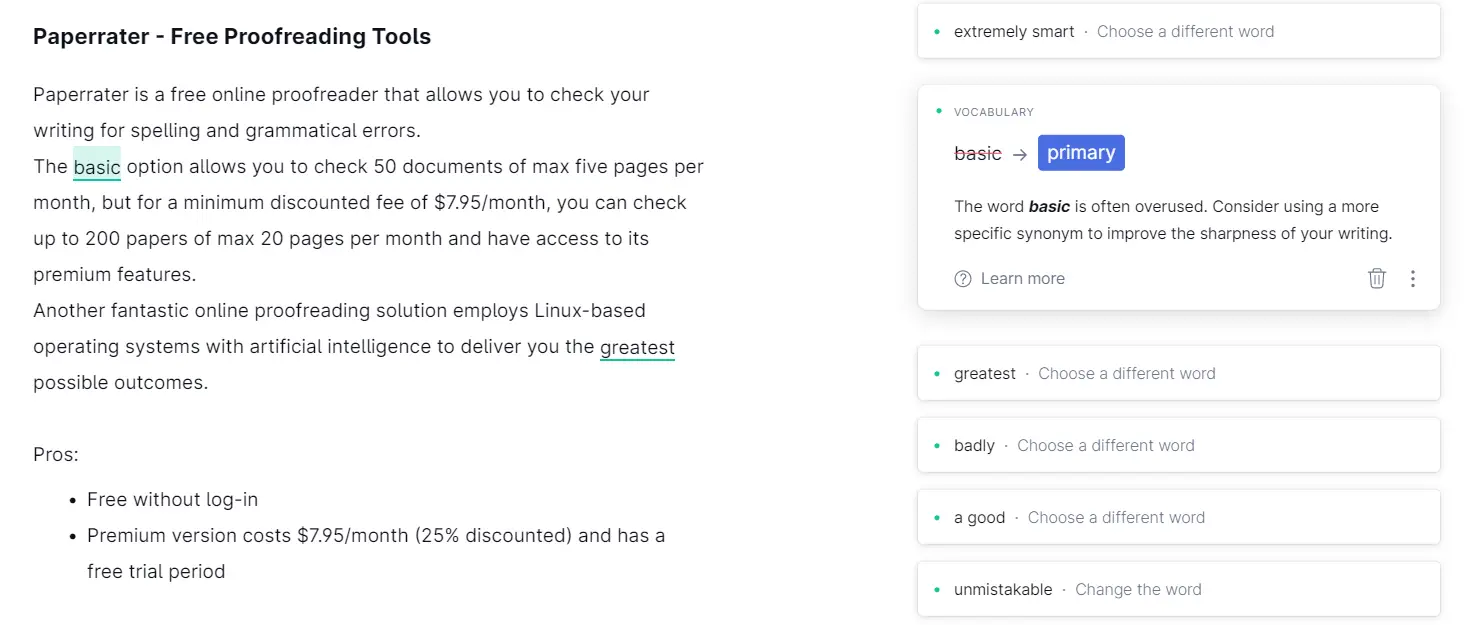Click the VOCABULARY category label
The height and width of the screenshot is (625, 1467).
pos(995,111)
